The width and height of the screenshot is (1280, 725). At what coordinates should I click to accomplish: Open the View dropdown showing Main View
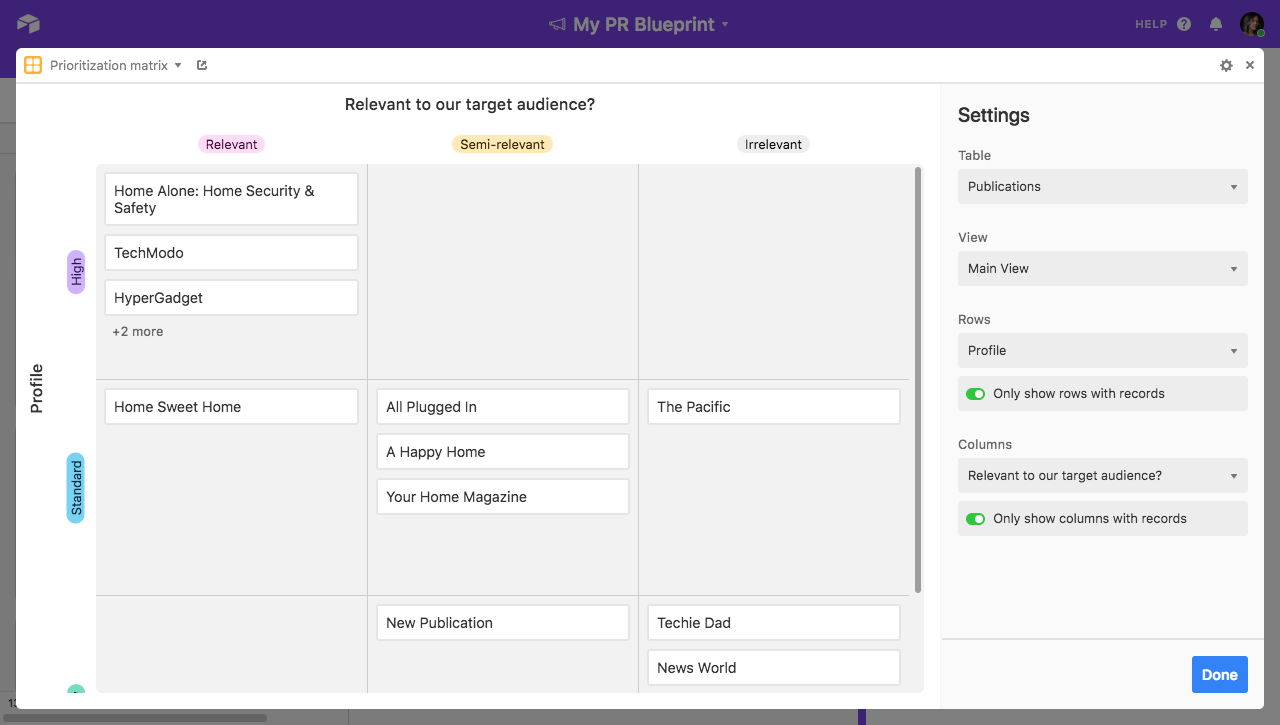tap(1103, 268)
